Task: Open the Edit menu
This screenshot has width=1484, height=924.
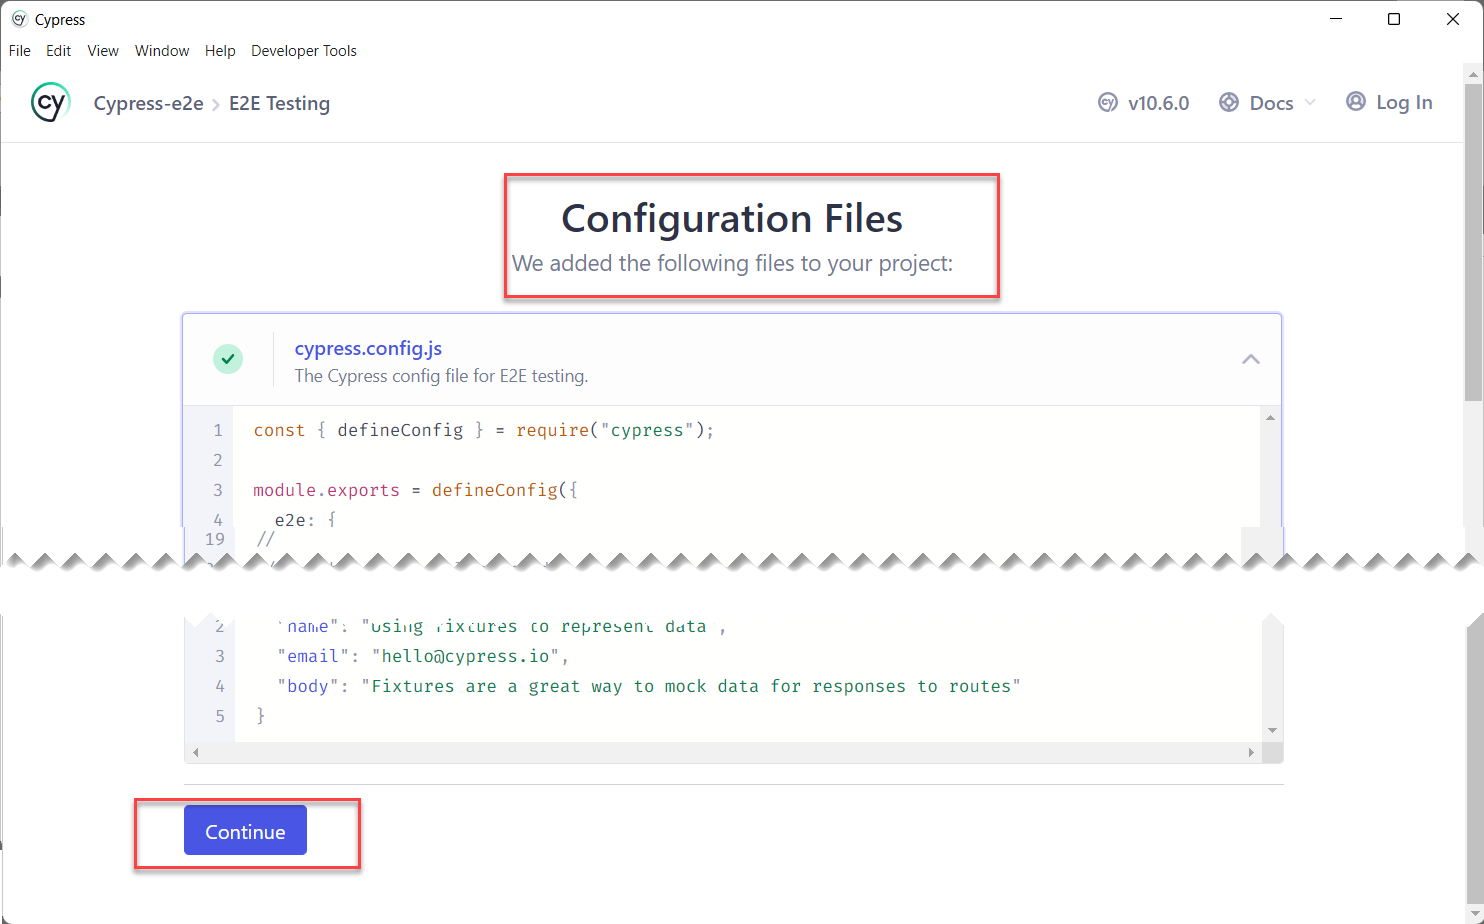Action: (59, 51)
